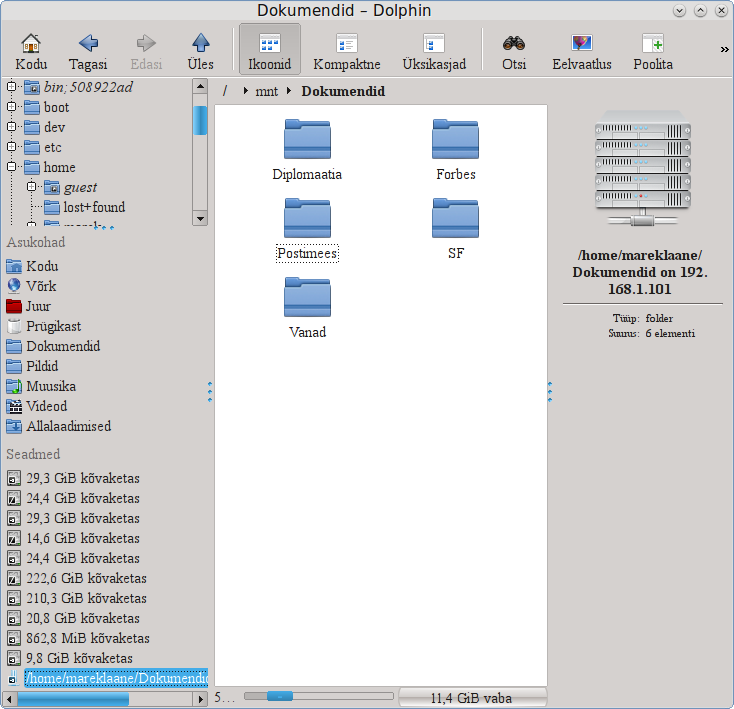Click sidebar horizontal scrollbar right arrow
This screenshot has width=734, height=709.
click(x=200, y=699)
